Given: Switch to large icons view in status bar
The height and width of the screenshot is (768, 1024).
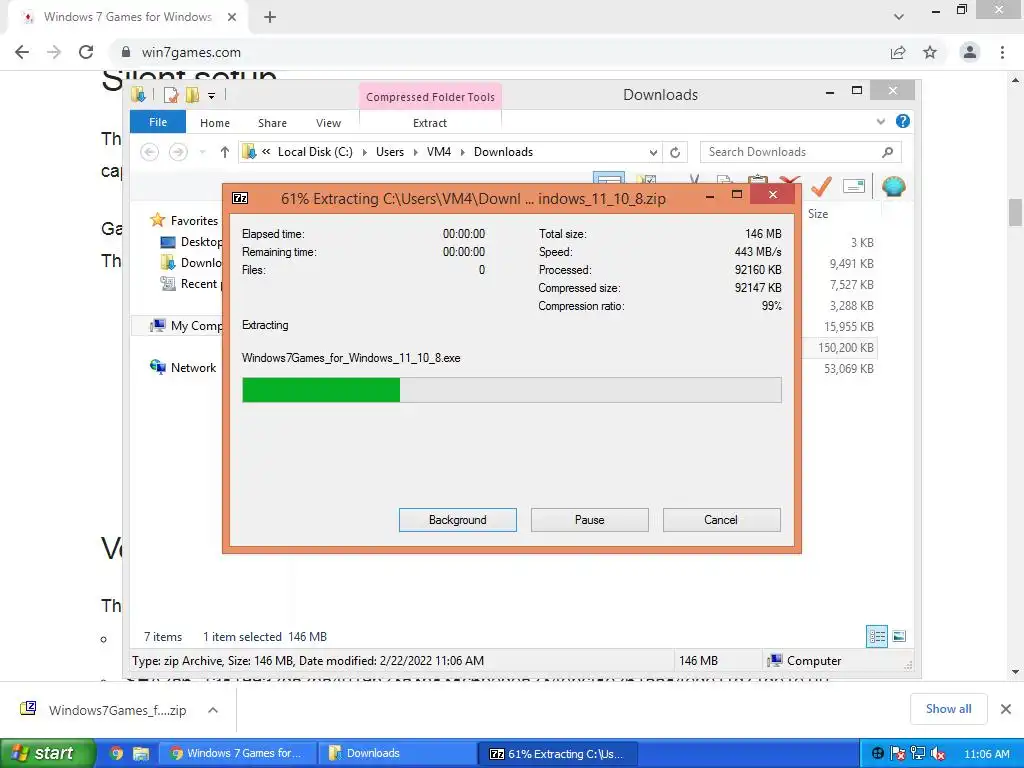Looking at the screenshot, I should 899,636.
